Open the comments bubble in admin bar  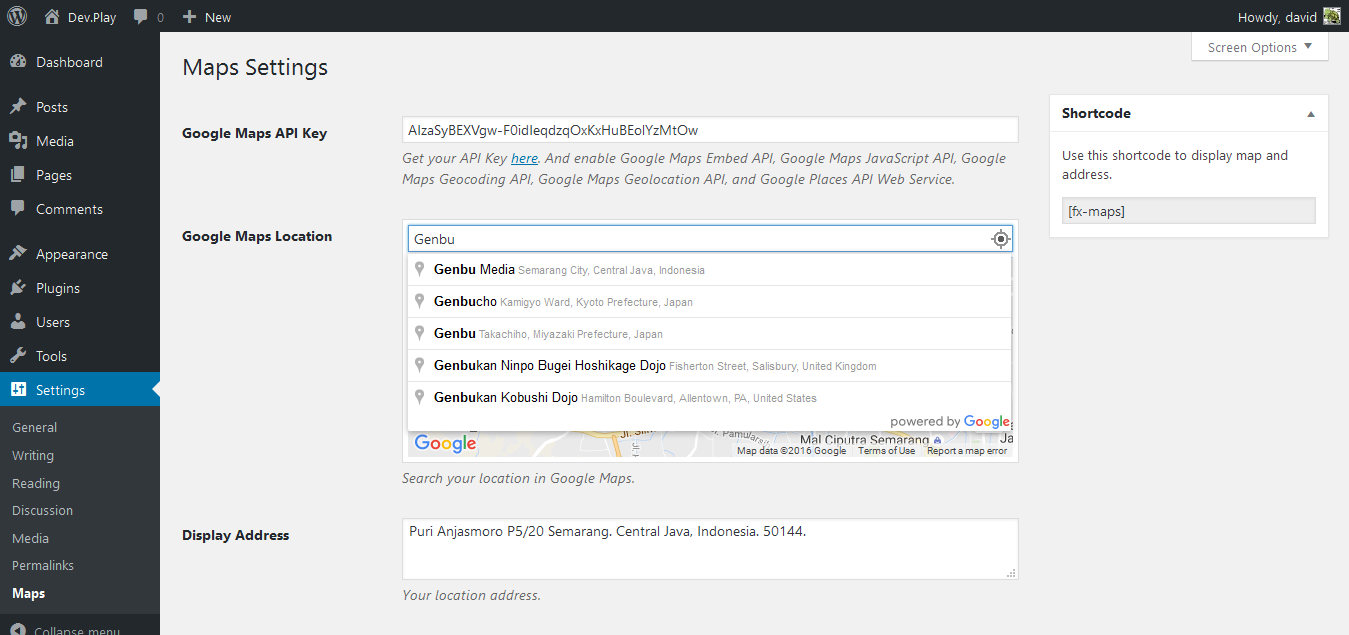point(142,17)
